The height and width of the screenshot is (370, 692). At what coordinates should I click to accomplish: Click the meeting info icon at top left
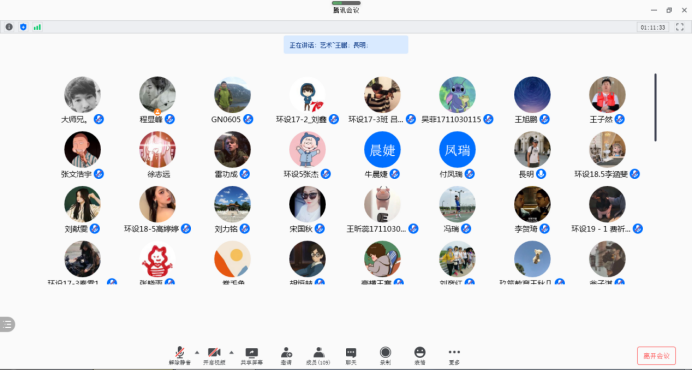[x=9, y=27]
